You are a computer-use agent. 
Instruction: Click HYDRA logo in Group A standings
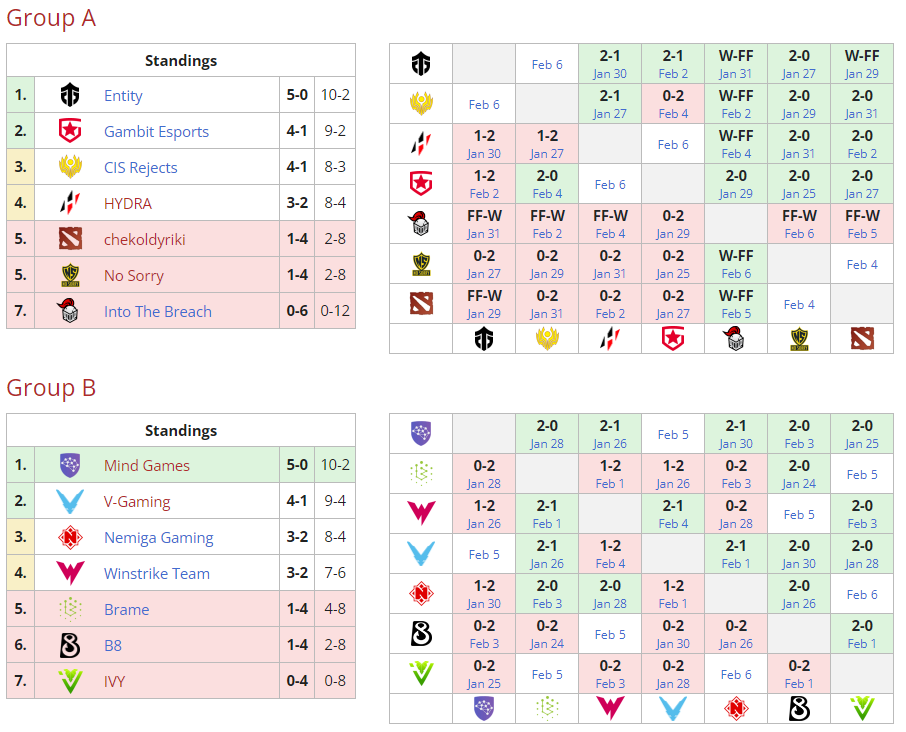[x=69, y=204]
